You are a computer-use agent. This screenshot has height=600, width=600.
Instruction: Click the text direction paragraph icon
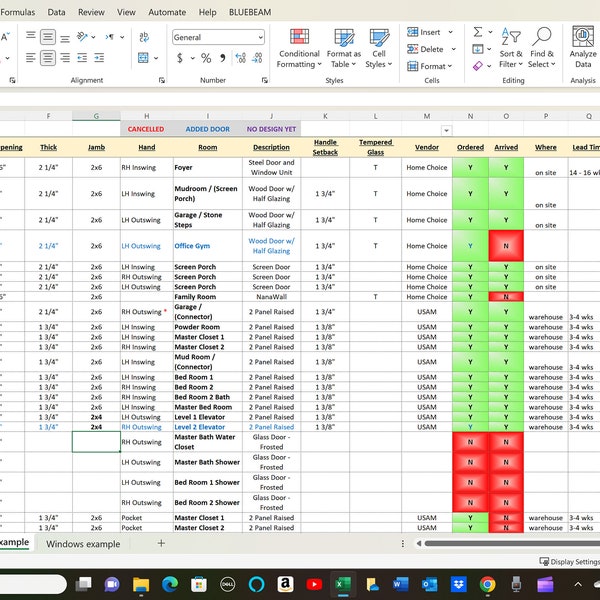tap(110, 37)
